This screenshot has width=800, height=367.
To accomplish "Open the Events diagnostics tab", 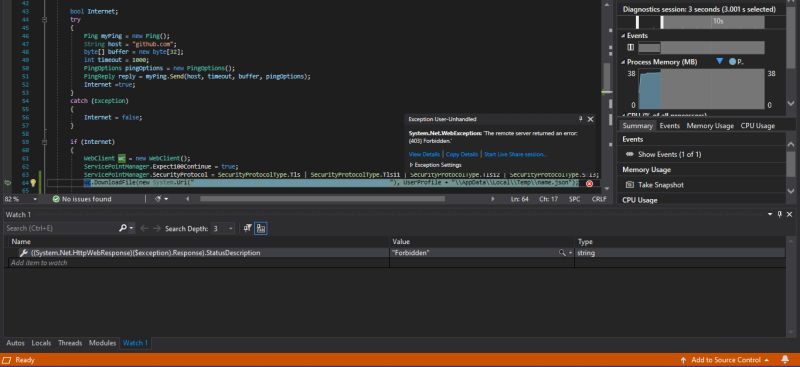I will (x=669, y=126).
